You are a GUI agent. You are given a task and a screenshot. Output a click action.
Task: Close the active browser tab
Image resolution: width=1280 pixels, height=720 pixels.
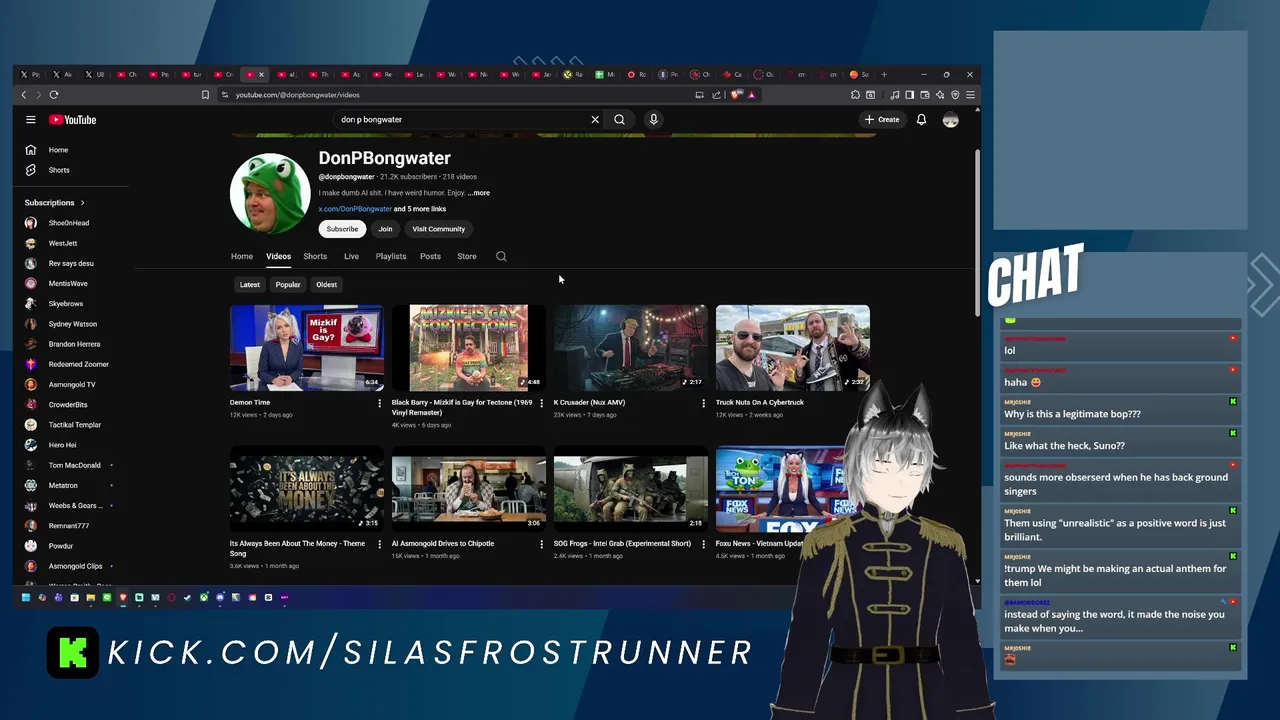(x=262, y=74)
